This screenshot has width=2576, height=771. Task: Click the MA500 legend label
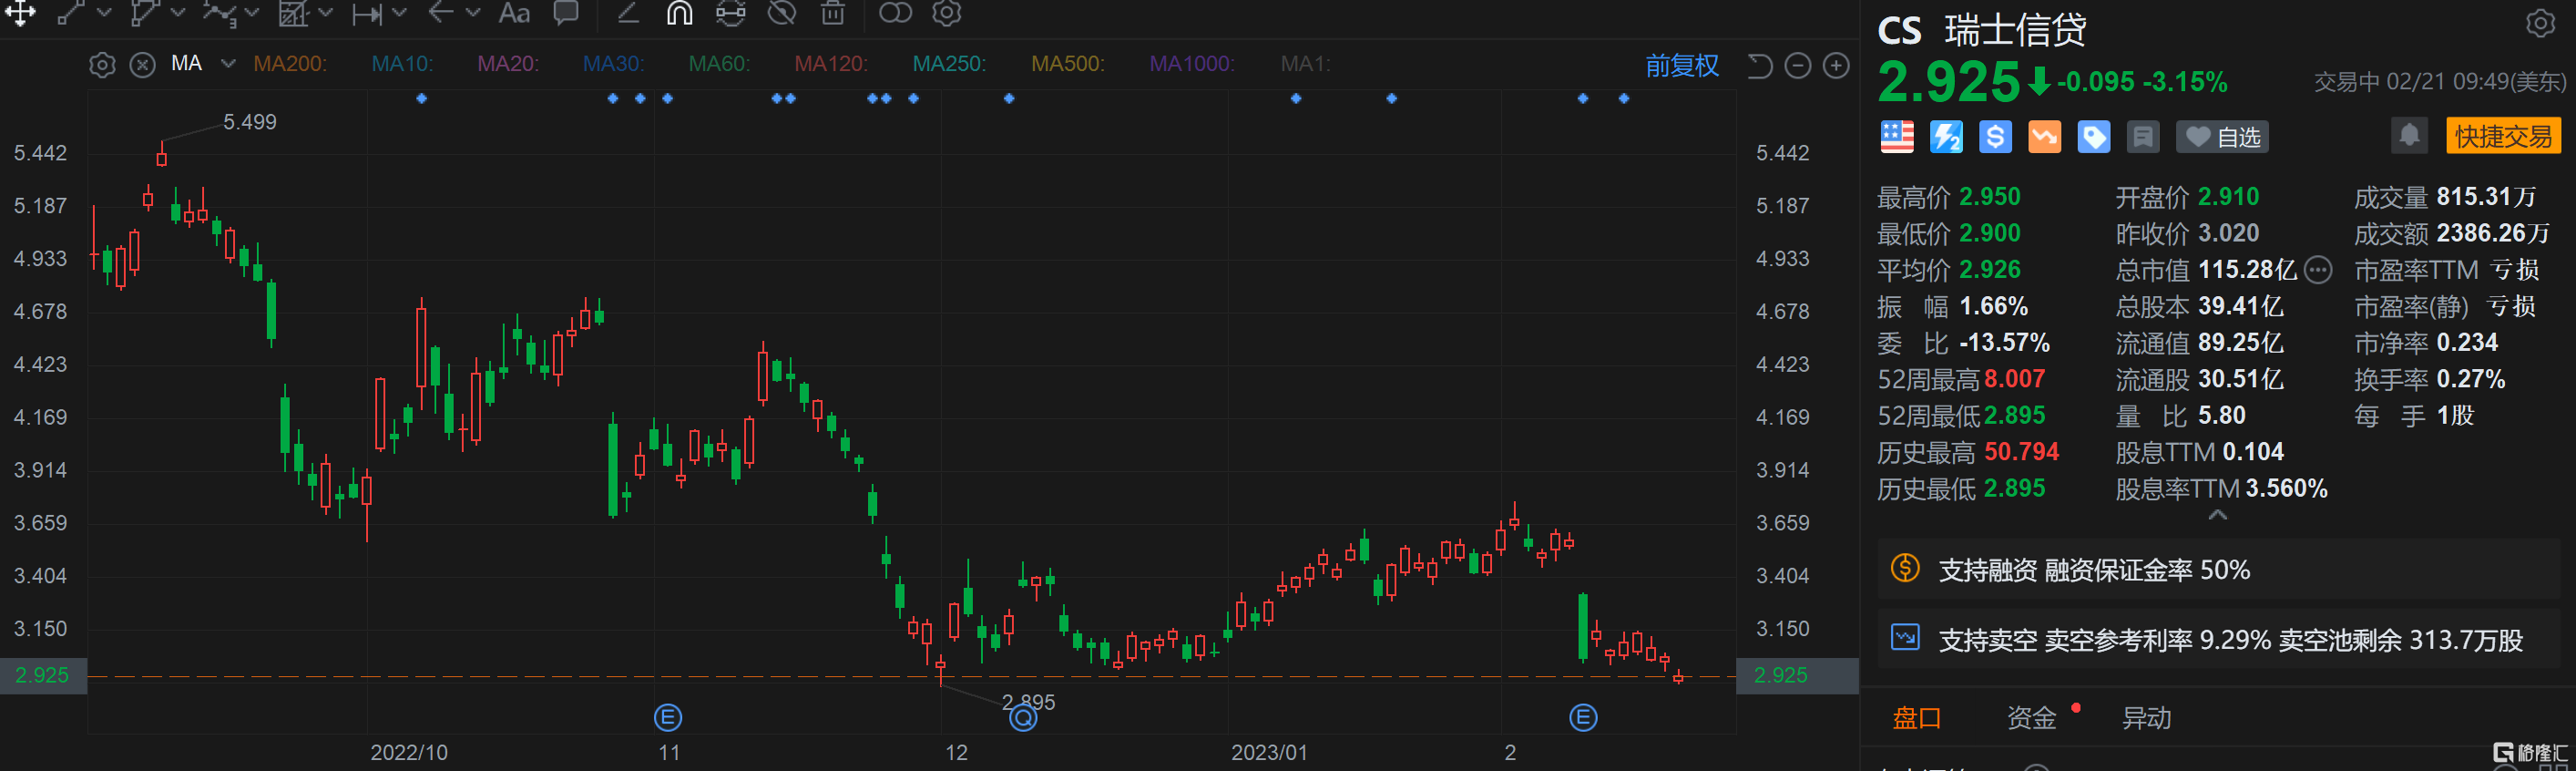(x=1068, y=64)
